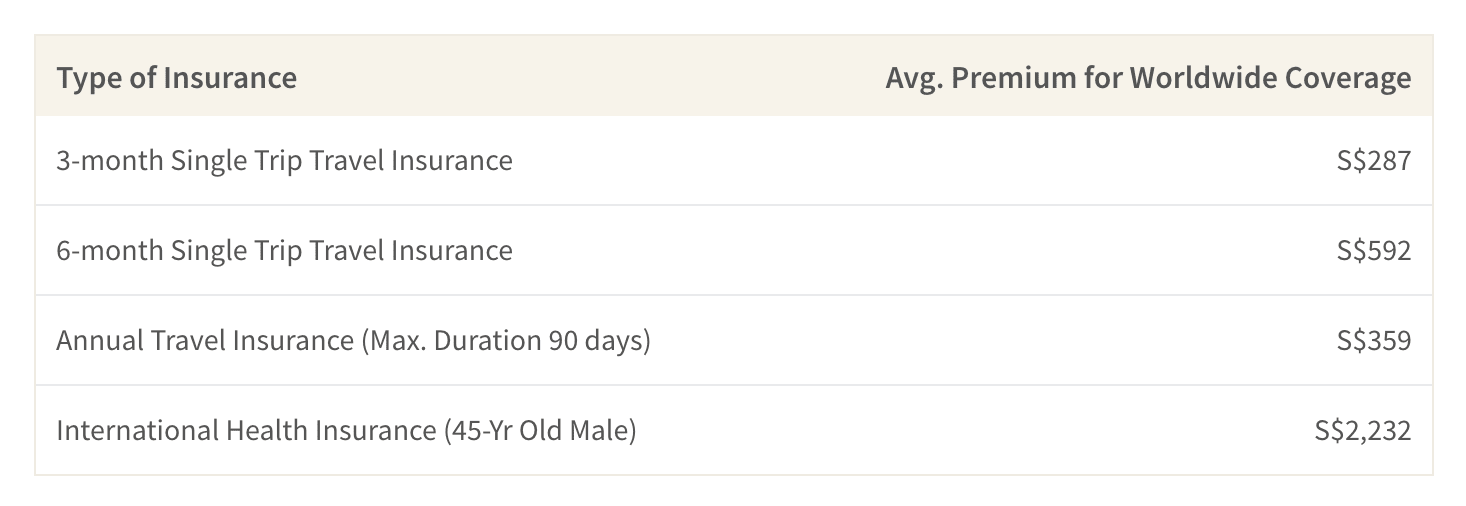Click the Type of Insurance column header
This screenshot has height=506, width=1466.
(x=177, y=78)
